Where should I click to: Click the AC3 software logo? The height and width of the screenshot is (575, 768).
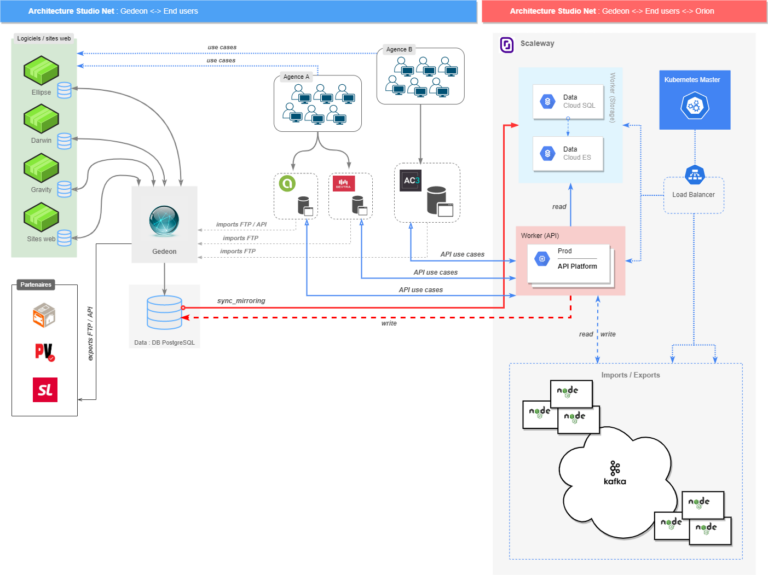tap(410, 180)
